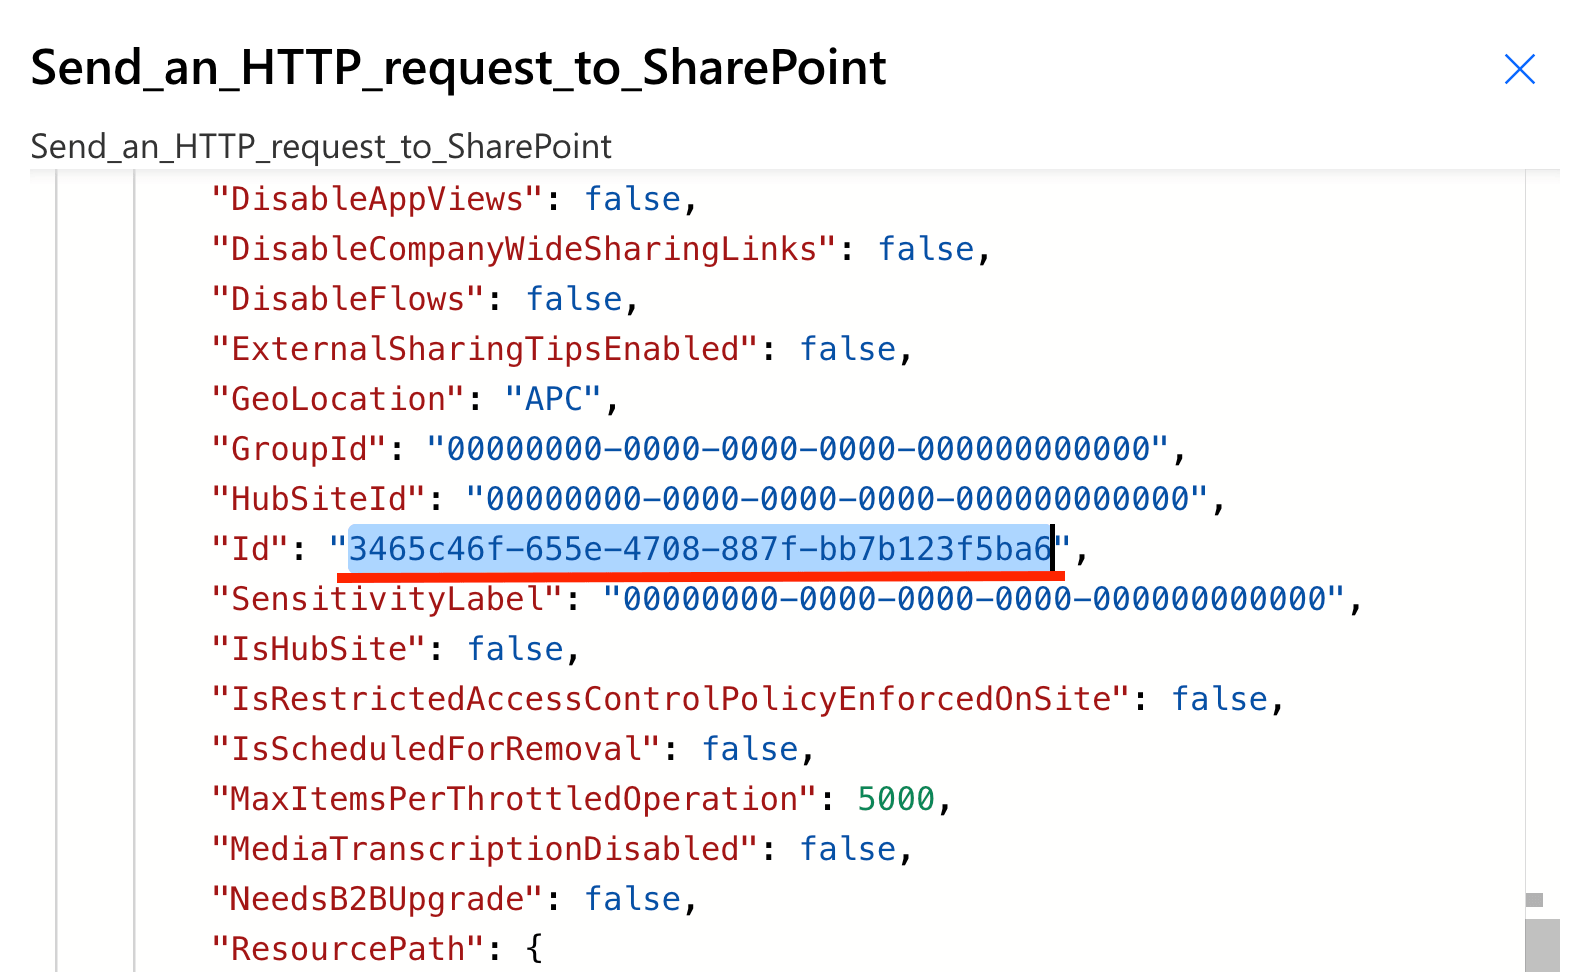The image size is (1592, 972).
Task: Click the all-zero HubSiteId GUID value
Action: pyautogui.click(x=837, y=499)
